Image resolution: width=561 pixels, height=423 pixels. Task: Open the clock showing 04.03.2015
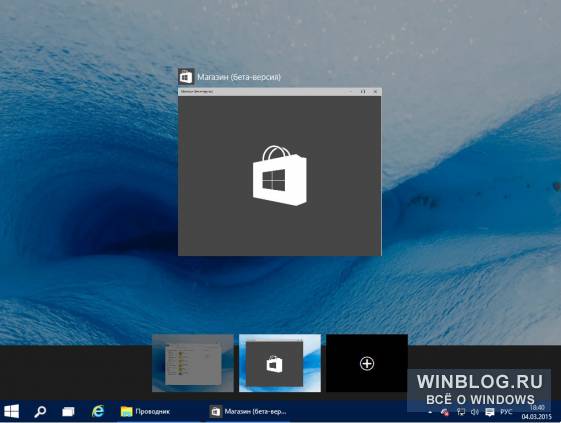tap(536, 412)
